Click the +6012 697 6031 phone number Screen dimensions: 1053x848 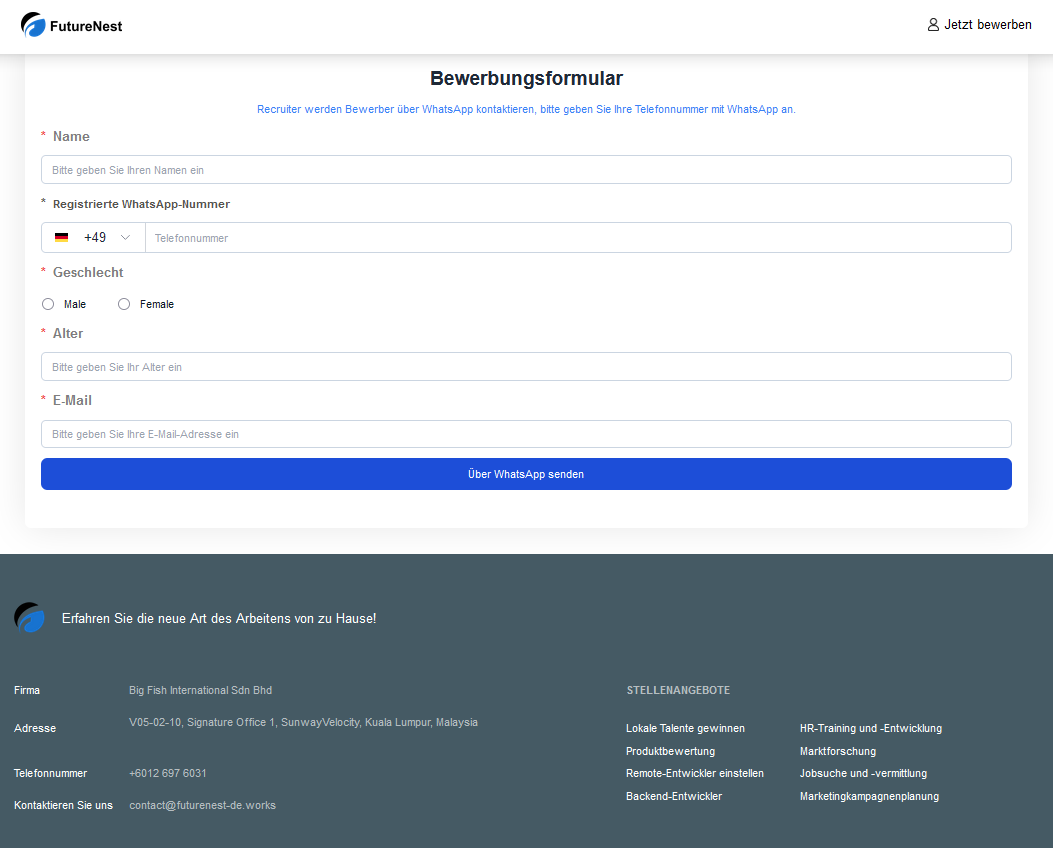click(x=168, y=773)
